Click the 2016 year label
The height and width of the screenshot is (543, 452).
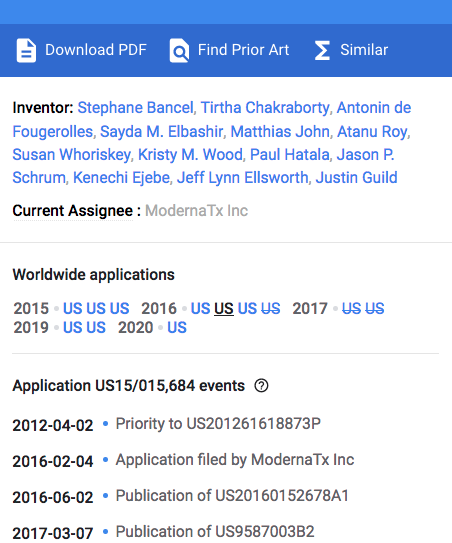click(x=159, y=309)
